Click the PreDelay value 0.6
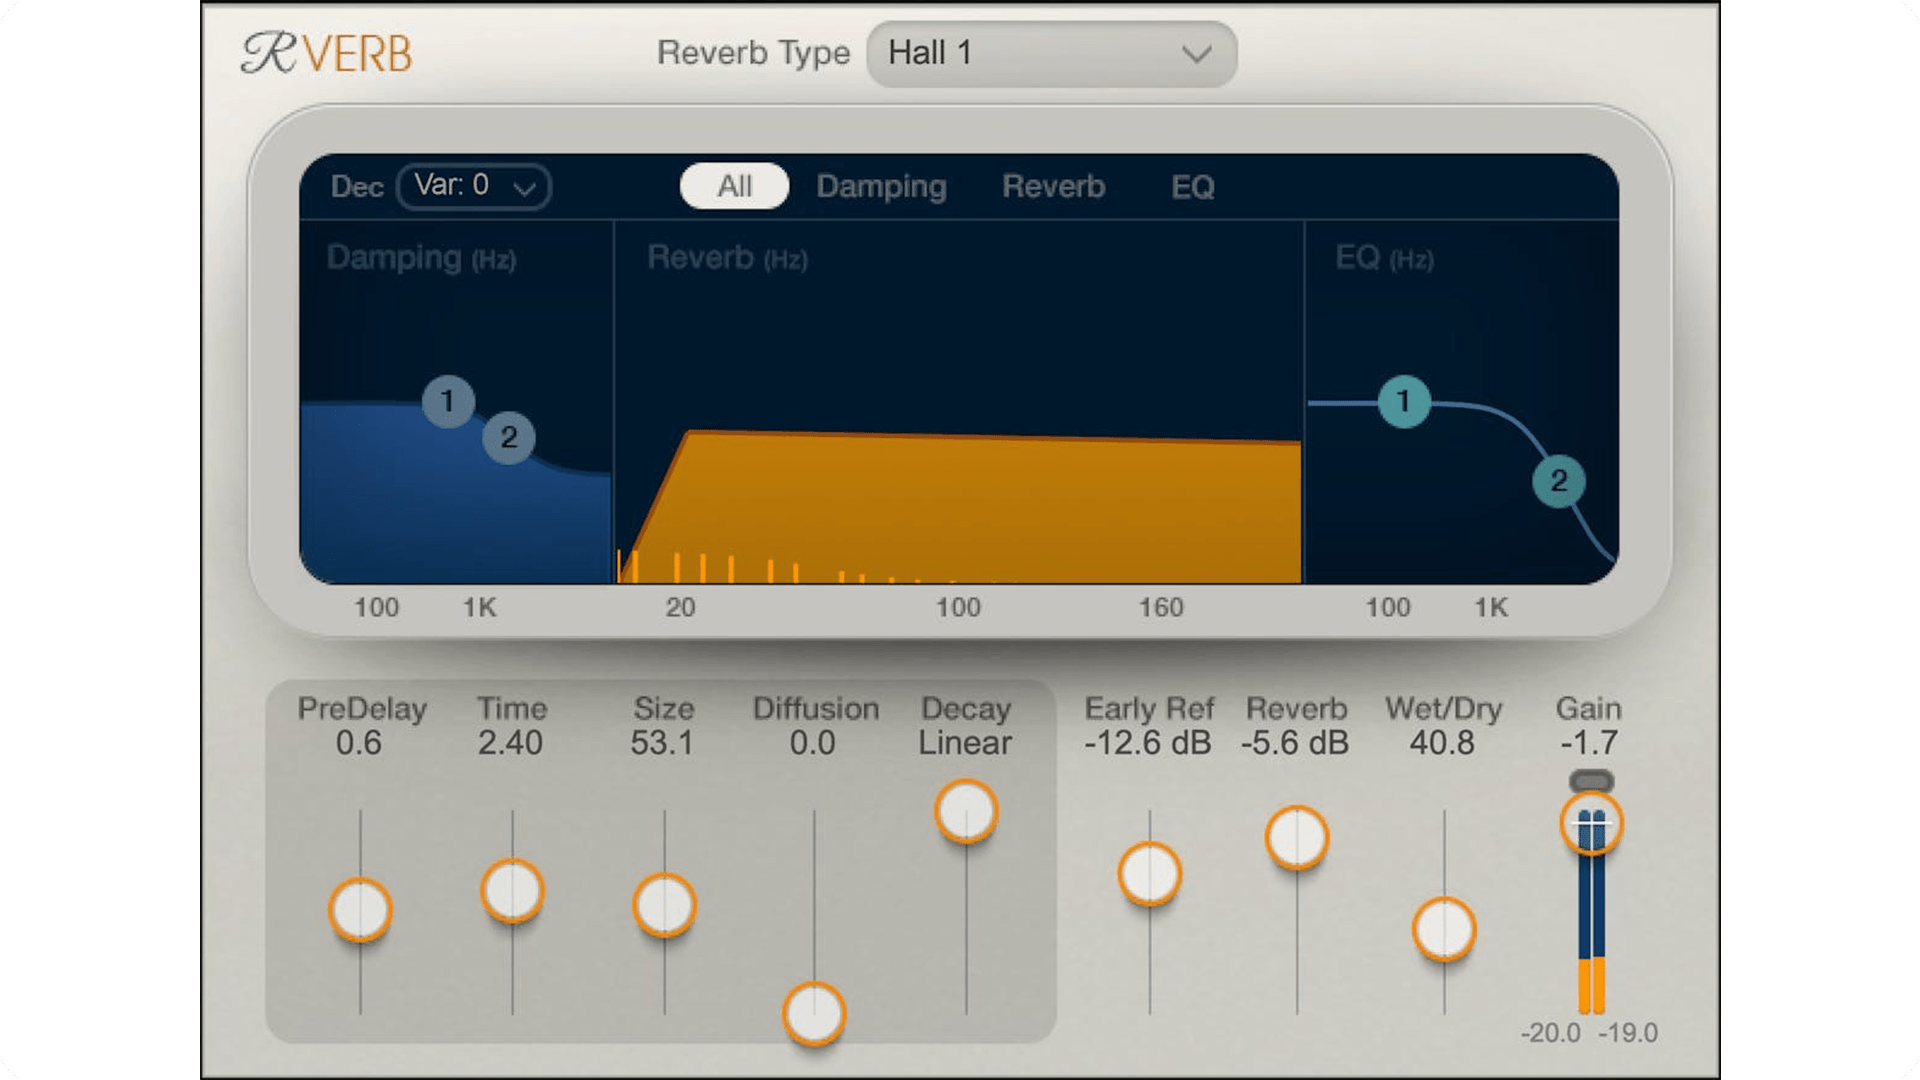This screenshot has height=1080, width=1920. [358, 743]
